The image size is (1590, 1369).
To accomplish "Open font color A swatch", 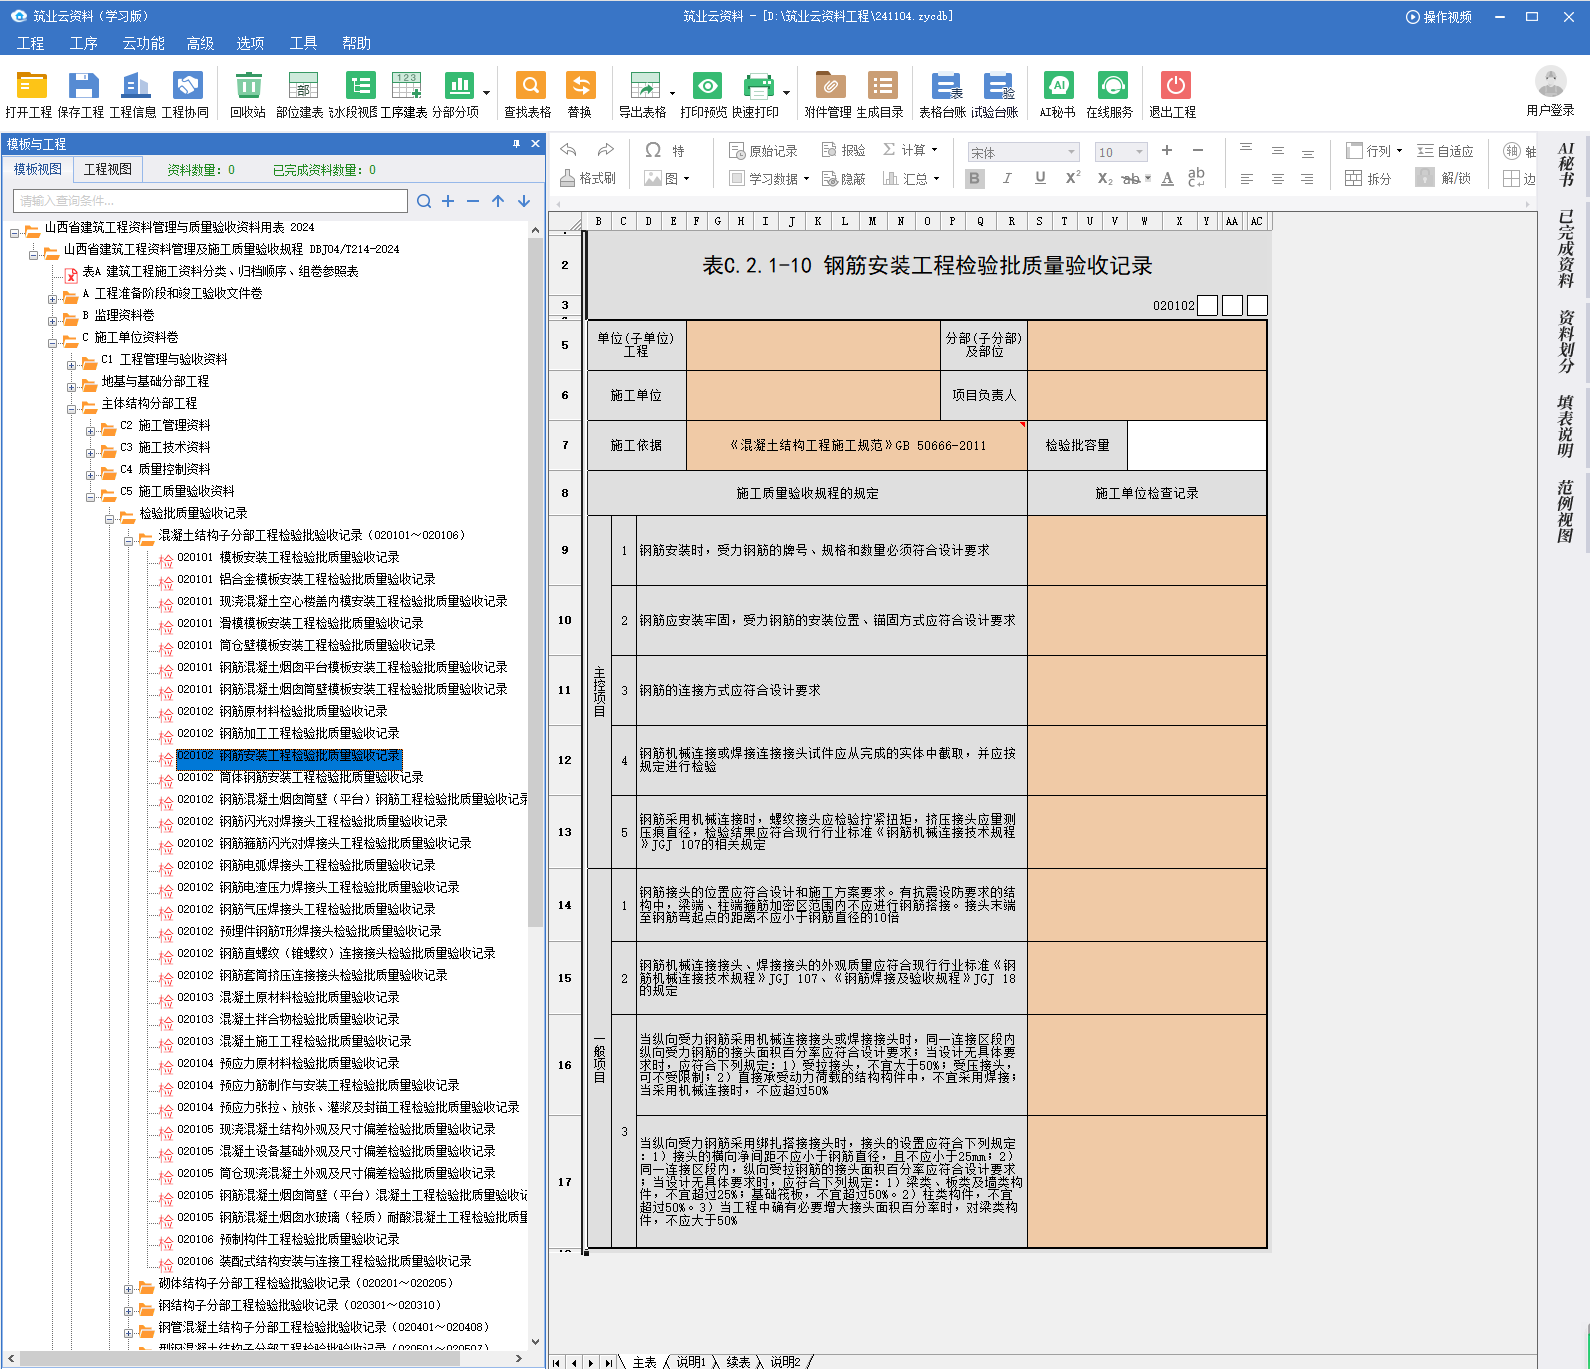I will pos(1167,178).
